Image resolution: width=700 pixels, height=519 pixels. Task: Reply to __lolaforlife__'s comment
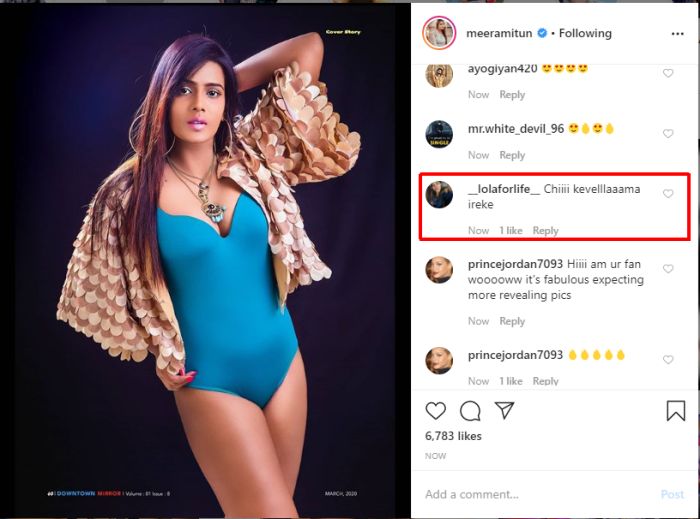pos(546,231)
